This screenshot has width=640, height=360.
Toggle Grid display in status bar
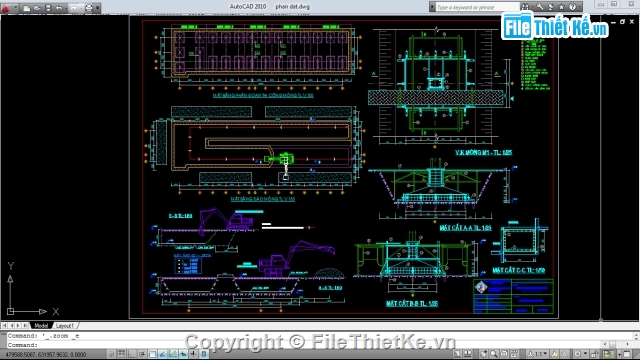point(121,354)
